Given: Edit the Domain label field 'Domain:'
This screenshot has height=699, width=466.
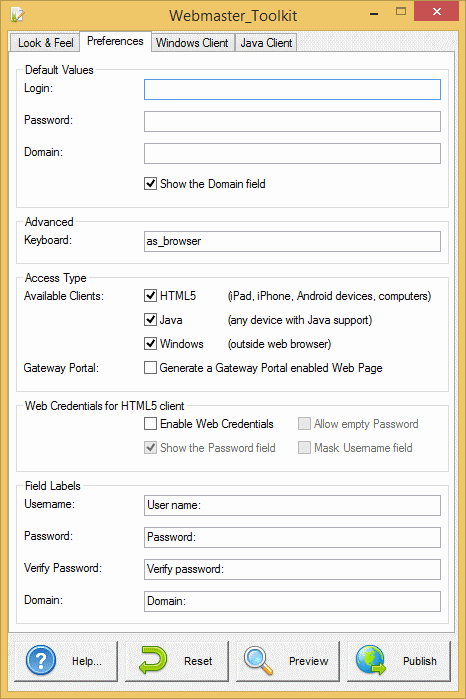Looking at the screenshot, I should (x=292, y=601).
